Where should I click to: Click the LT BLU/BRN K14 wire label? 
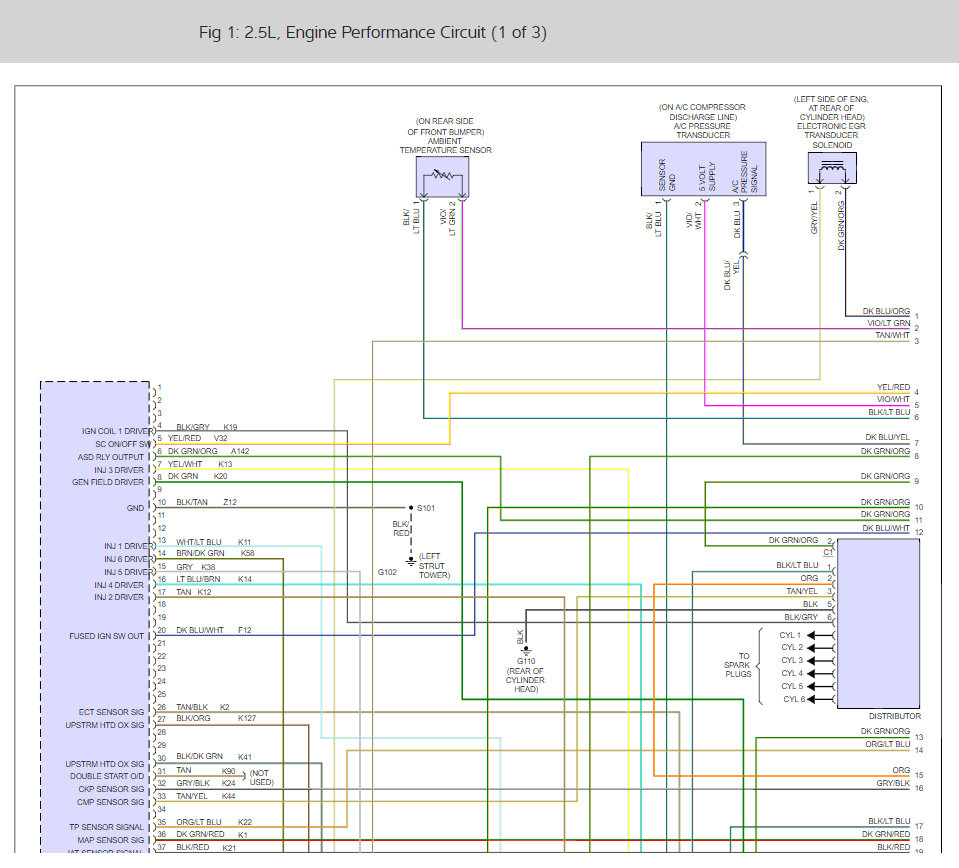pos(214,579)
